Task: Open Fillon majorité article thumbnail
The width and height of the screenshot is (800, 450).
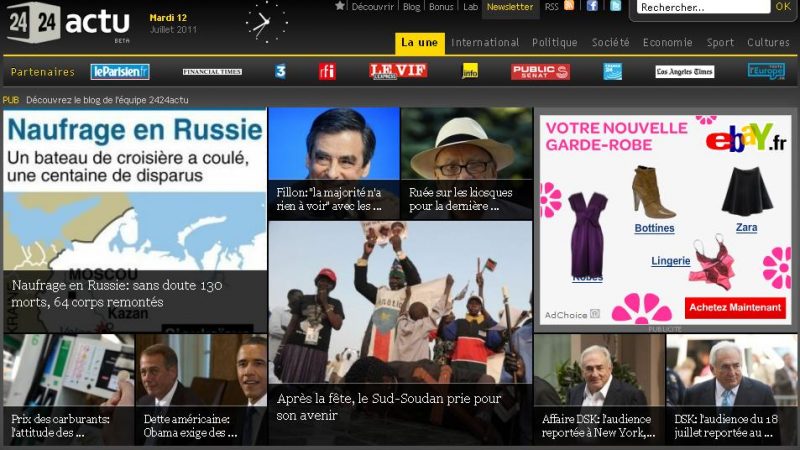Action: pyautogui.click(x=334, y=163)
